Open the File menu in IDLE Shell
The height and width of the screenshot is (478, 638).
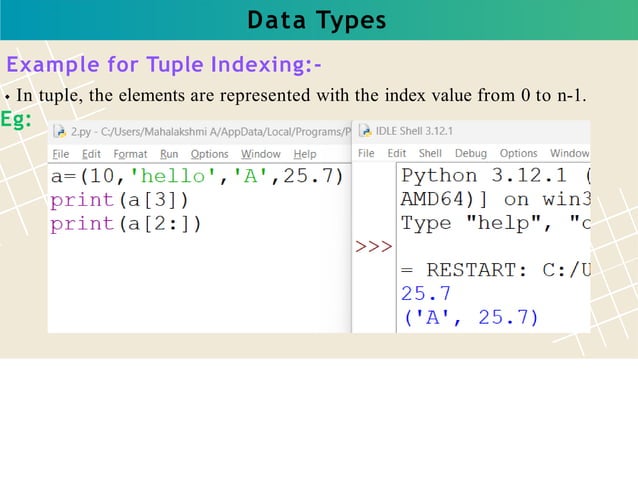(x=366, y=153)
